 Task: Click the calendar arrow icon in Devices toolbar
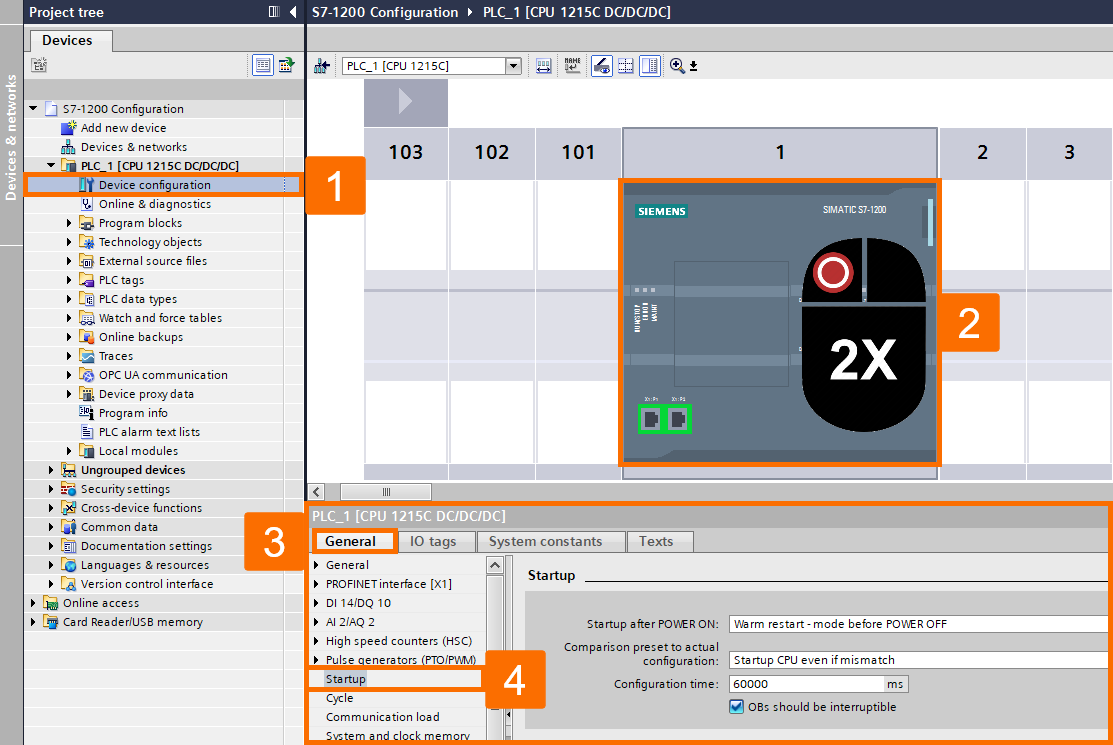coord(286,65)
